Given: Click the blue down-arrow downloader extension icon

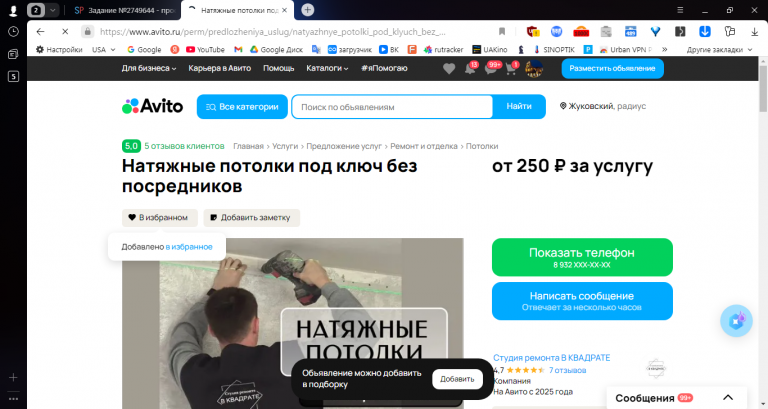Looking at the screenshot, I should tap(705, 32).
